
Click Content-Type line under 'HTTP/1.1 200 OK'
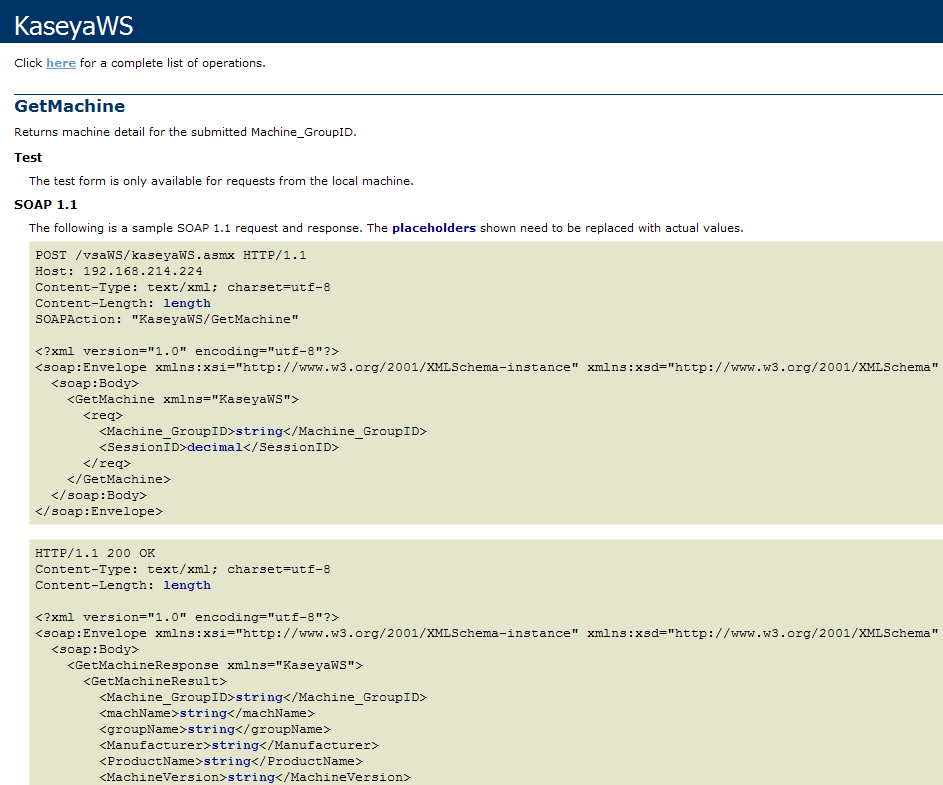pyautogui.click(x=183, y=569)
